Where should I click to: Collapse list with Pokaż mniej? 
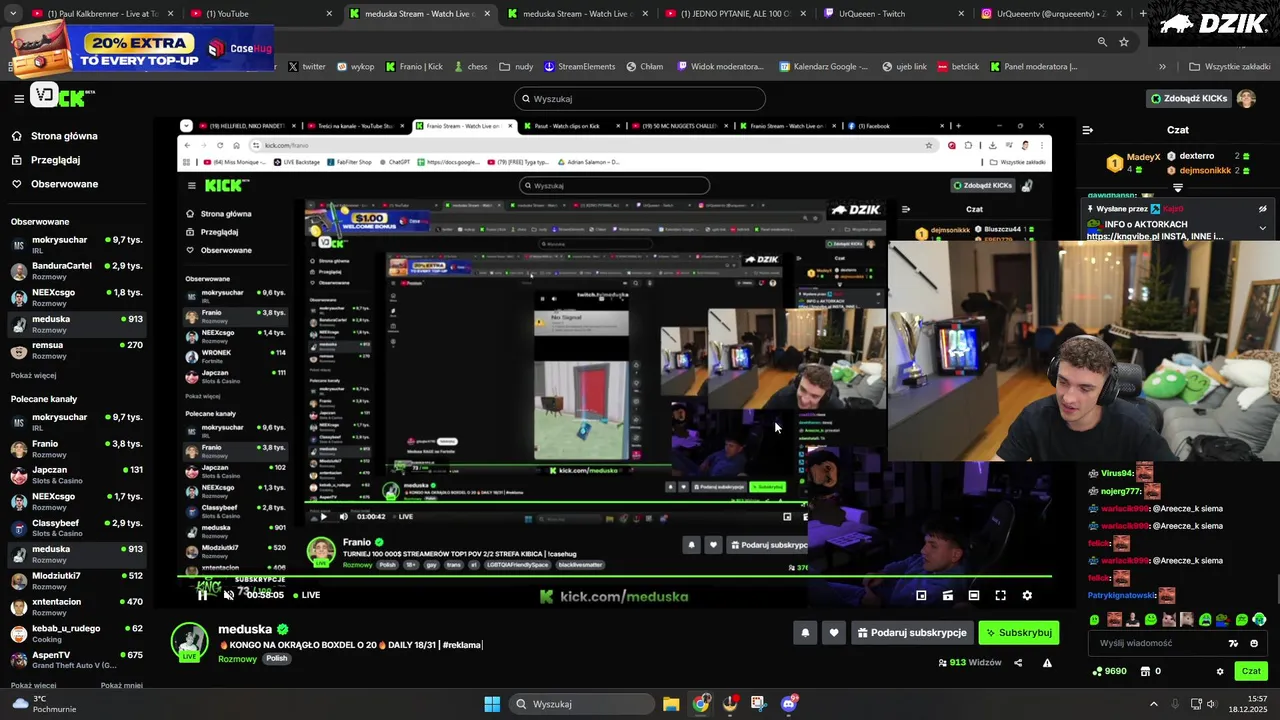tap(121, 685)
